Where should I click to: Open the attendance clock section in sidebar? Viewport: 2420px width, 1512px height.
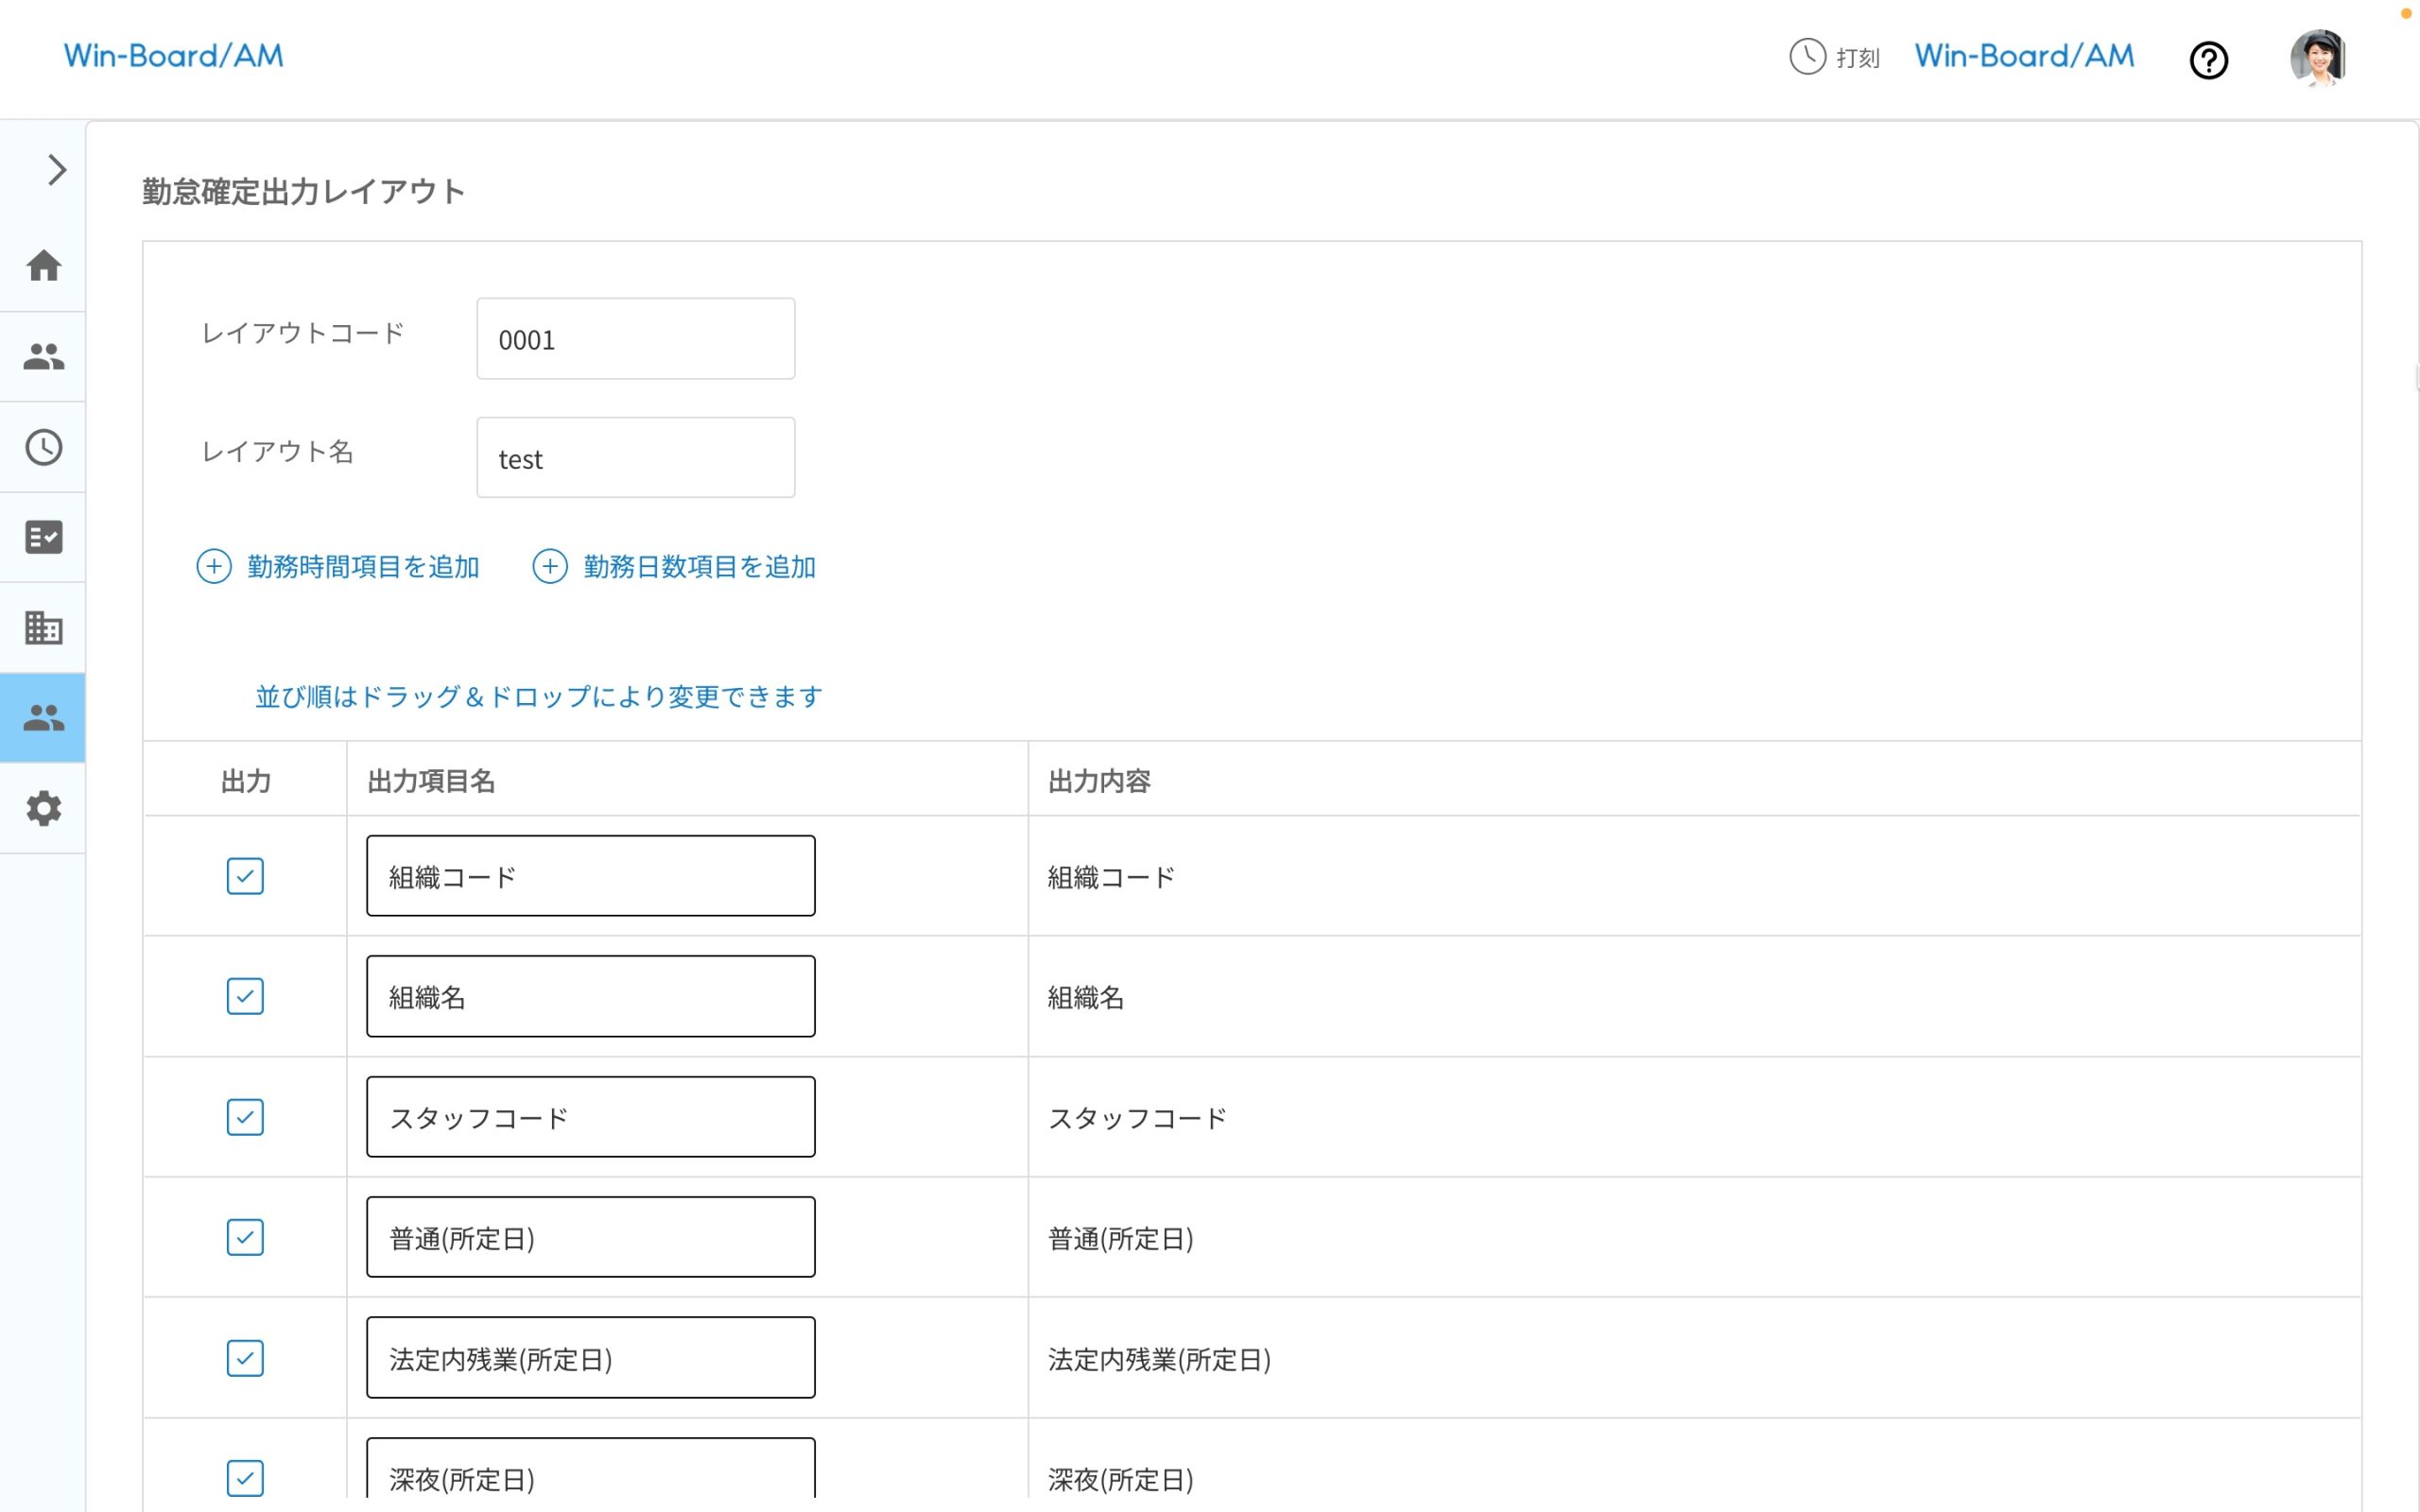tap(43, 447)
